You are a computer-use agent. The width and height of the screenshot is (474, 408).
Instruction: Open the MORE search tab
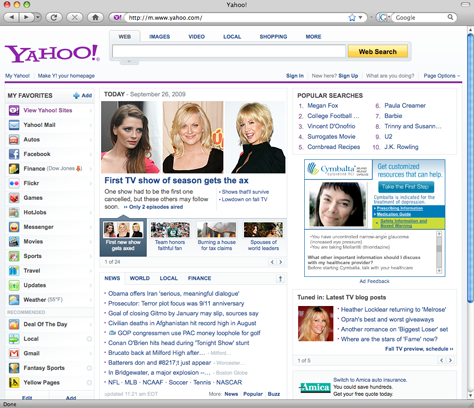coord(313,37)
